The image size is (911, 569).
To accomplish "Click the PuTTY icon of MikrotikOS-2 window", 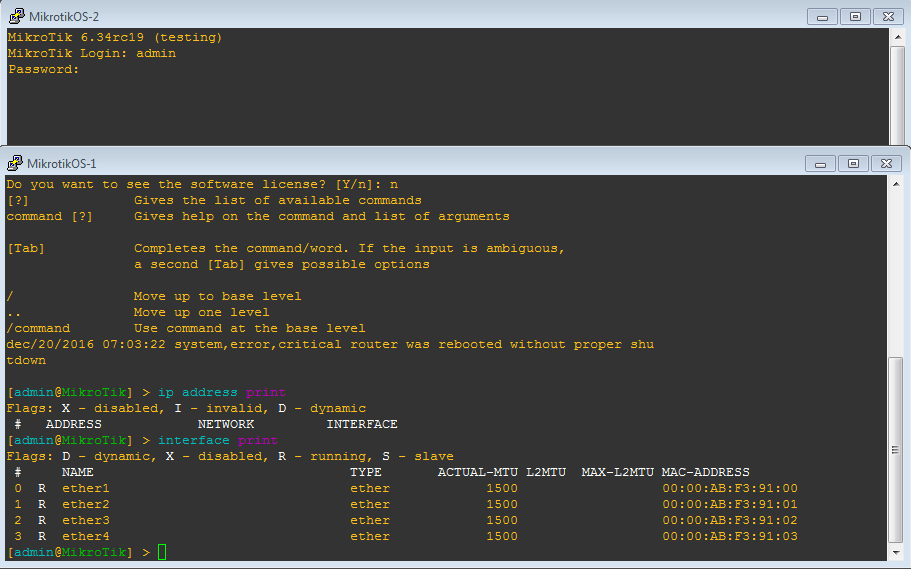I will (16, 16).
